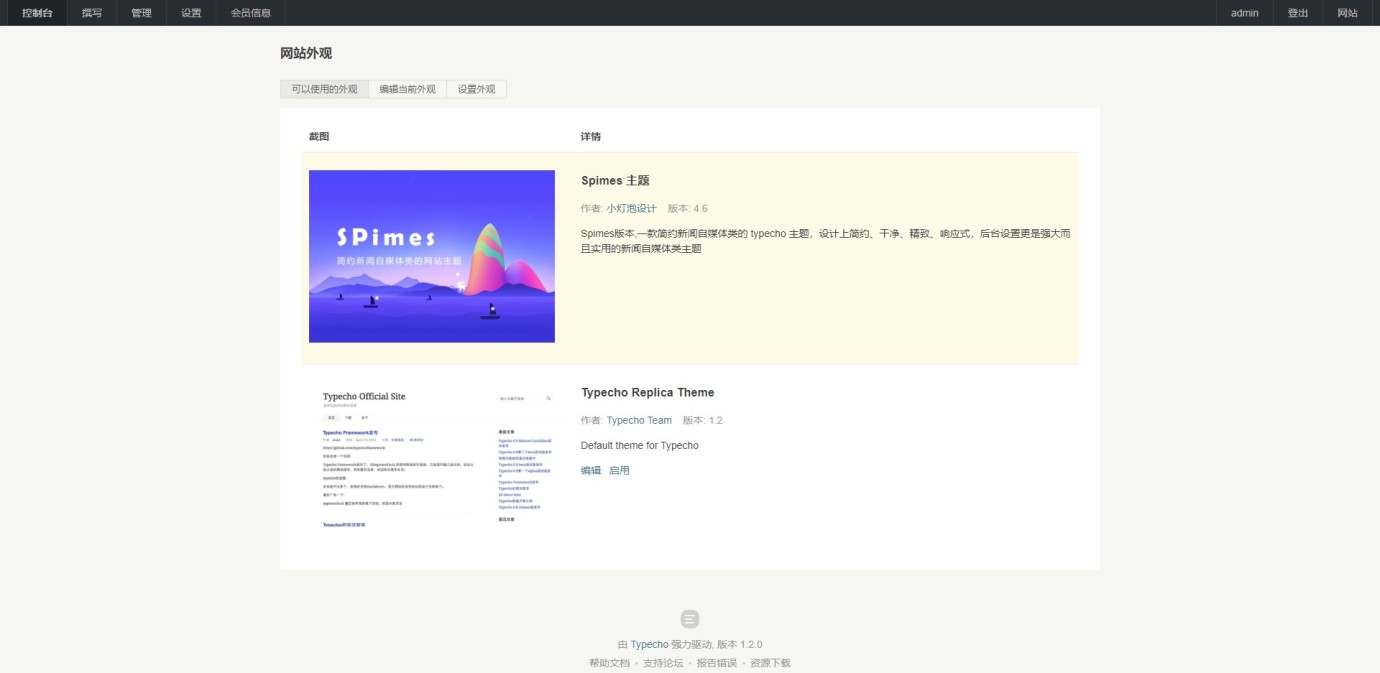Open 帮助文档 footer link
The width and height of the screenshot is (1380, 673).
tap(609, 663)
